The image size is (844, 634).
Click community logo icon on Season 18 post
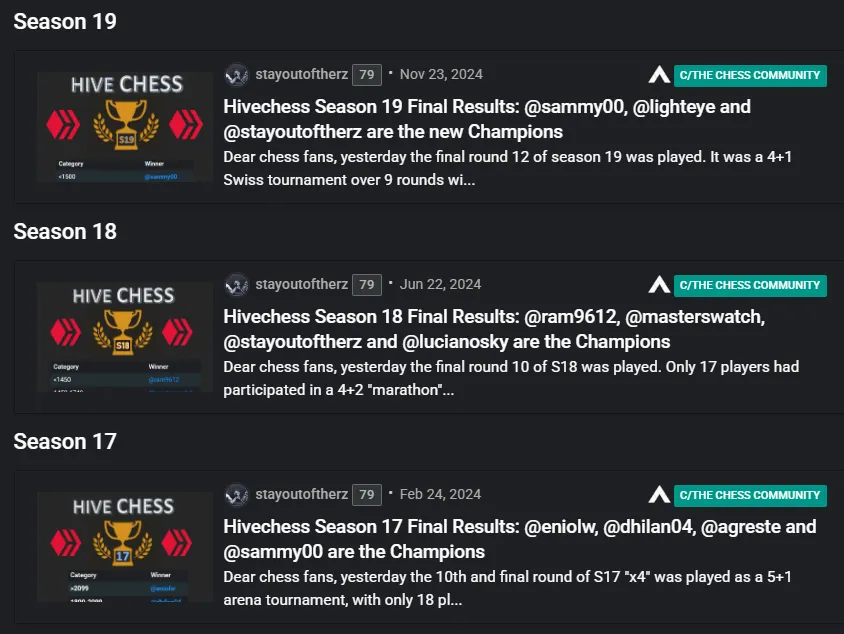pos(659,285)
